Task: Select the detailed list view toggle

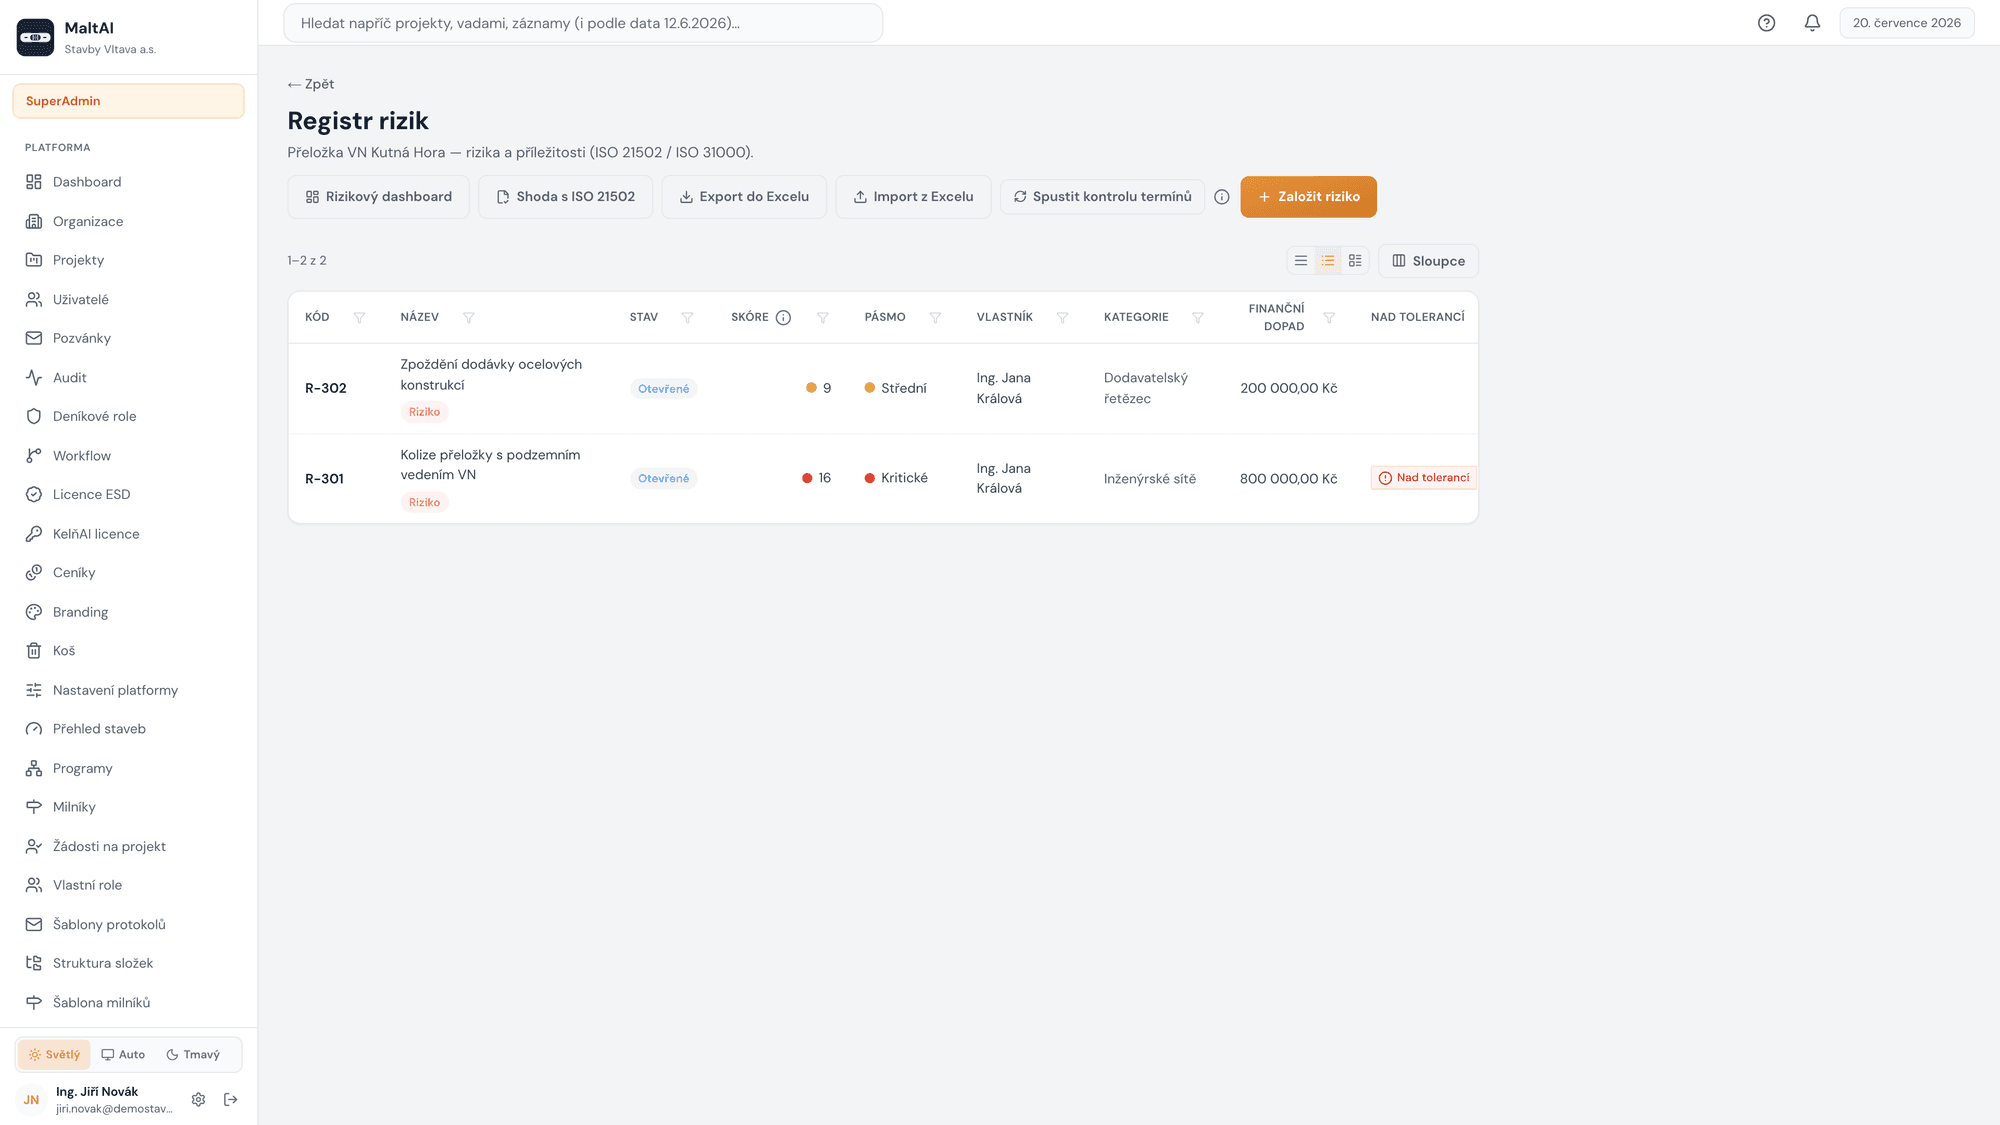Action: coord(1328,261)
